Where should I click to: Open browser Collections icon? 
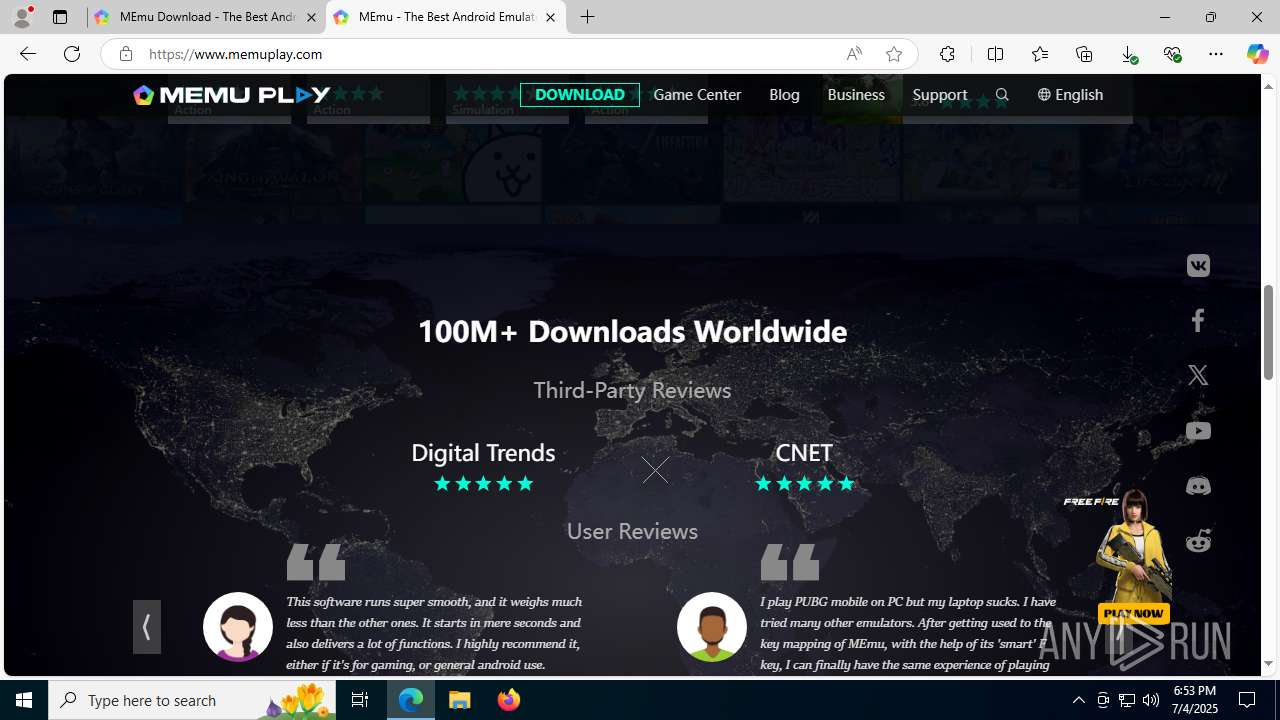(1084, 54)
